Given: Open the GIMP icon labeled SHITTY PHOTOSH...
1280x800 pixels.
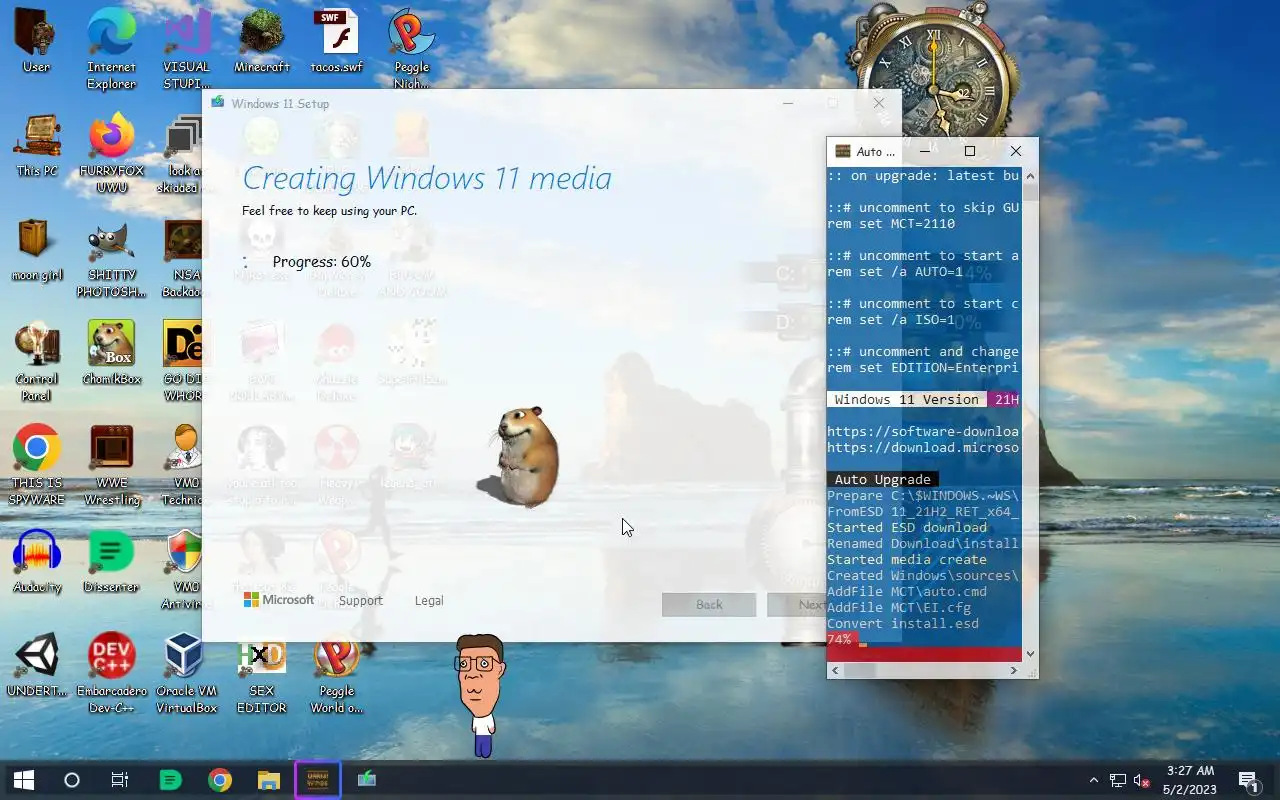Looking at the screenshot, I should pos(111,258).
